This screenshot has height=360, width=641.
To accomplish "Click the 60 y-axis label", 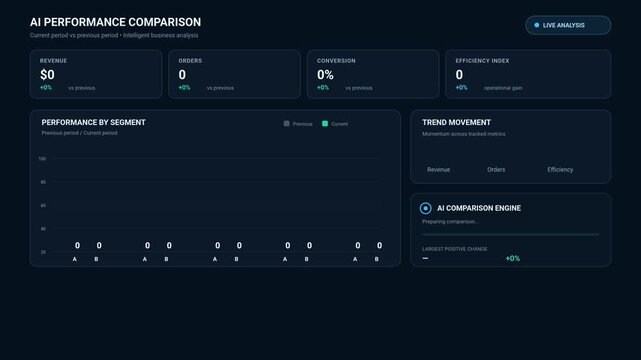I will [x=43, y=206].
